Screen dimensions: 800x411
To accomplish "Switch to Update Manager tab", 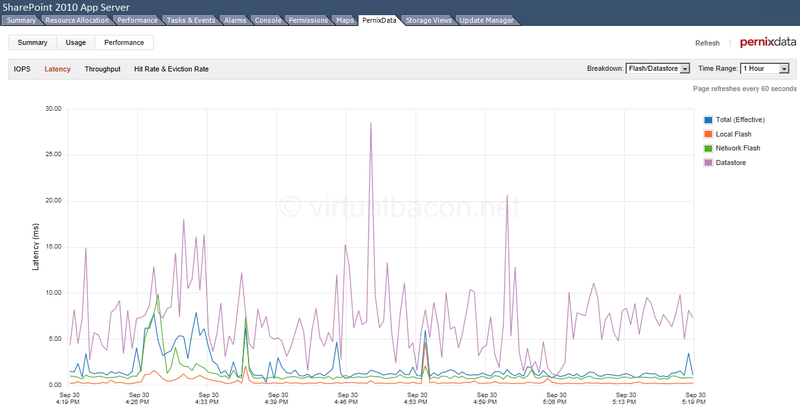I will tap(486, 20).
